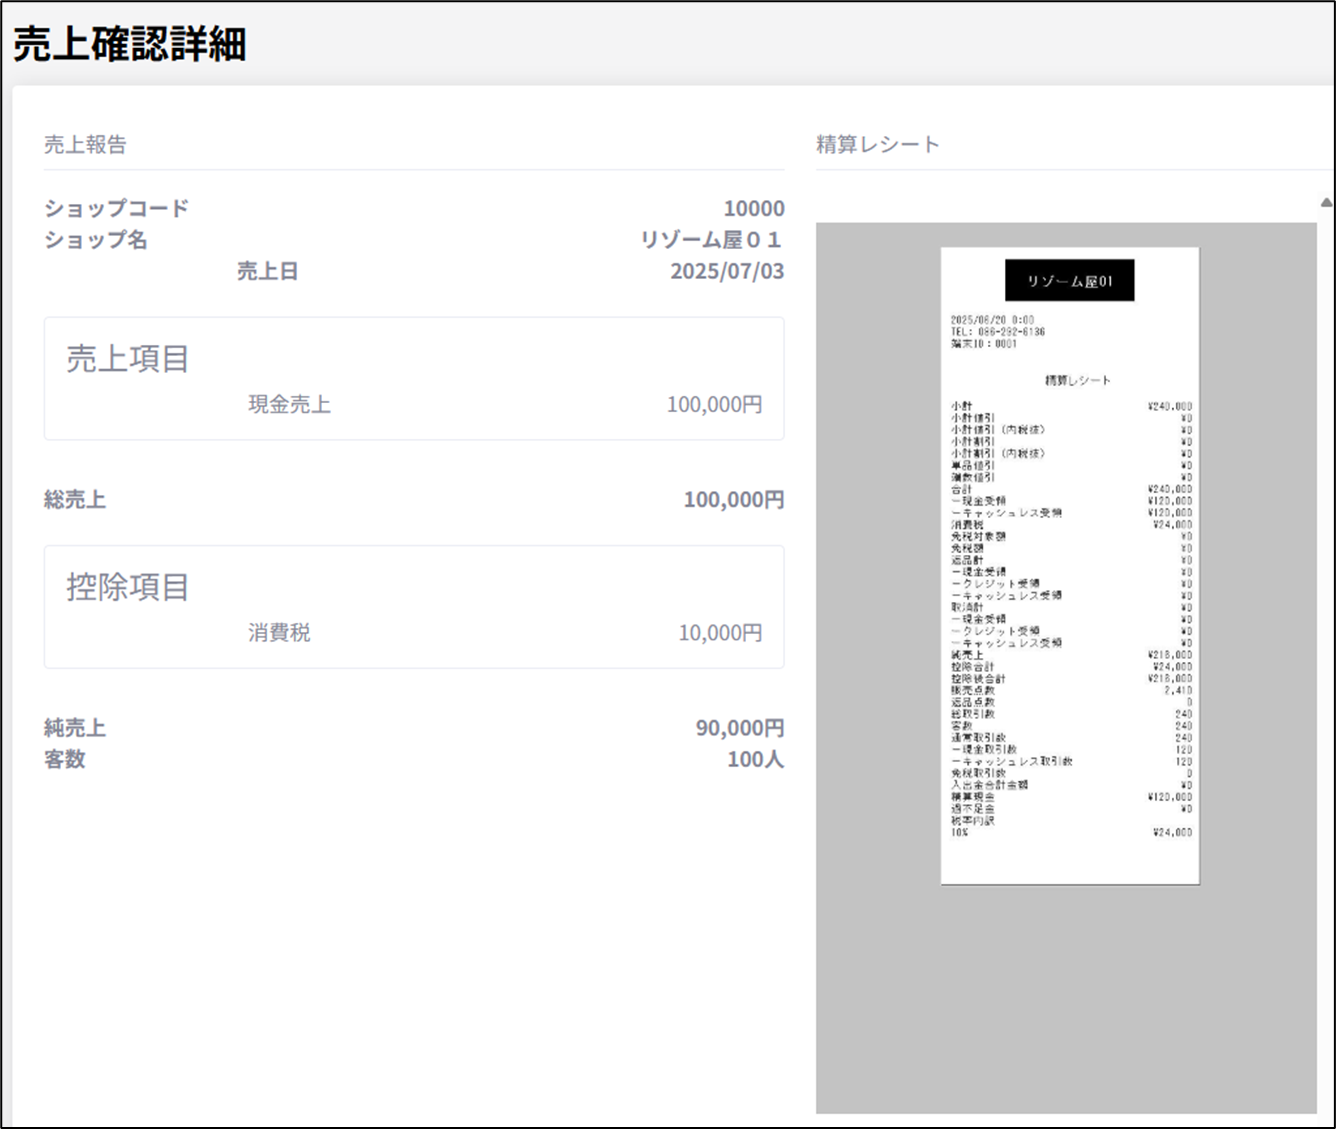Click the 控除項目 card heading
The image size is (1336, 1129).
(128, 587)
